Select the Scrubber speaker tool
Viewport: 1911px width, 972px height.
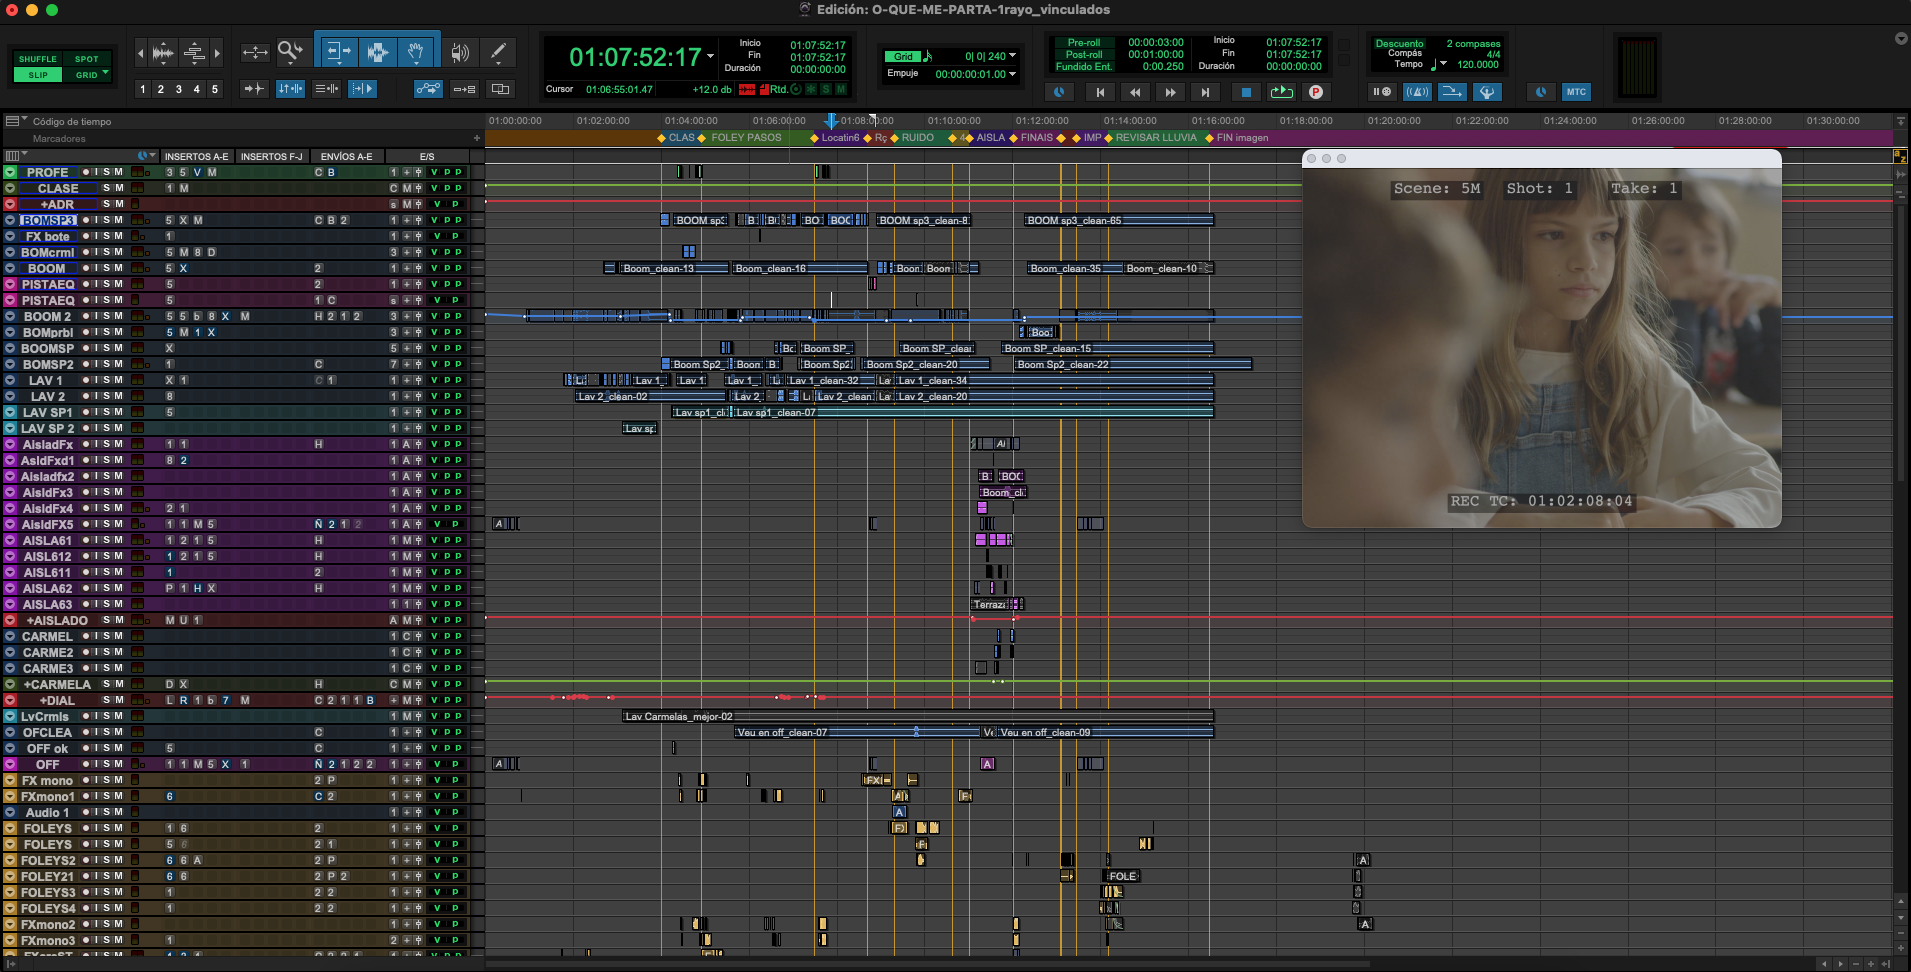tap(459, 52)
